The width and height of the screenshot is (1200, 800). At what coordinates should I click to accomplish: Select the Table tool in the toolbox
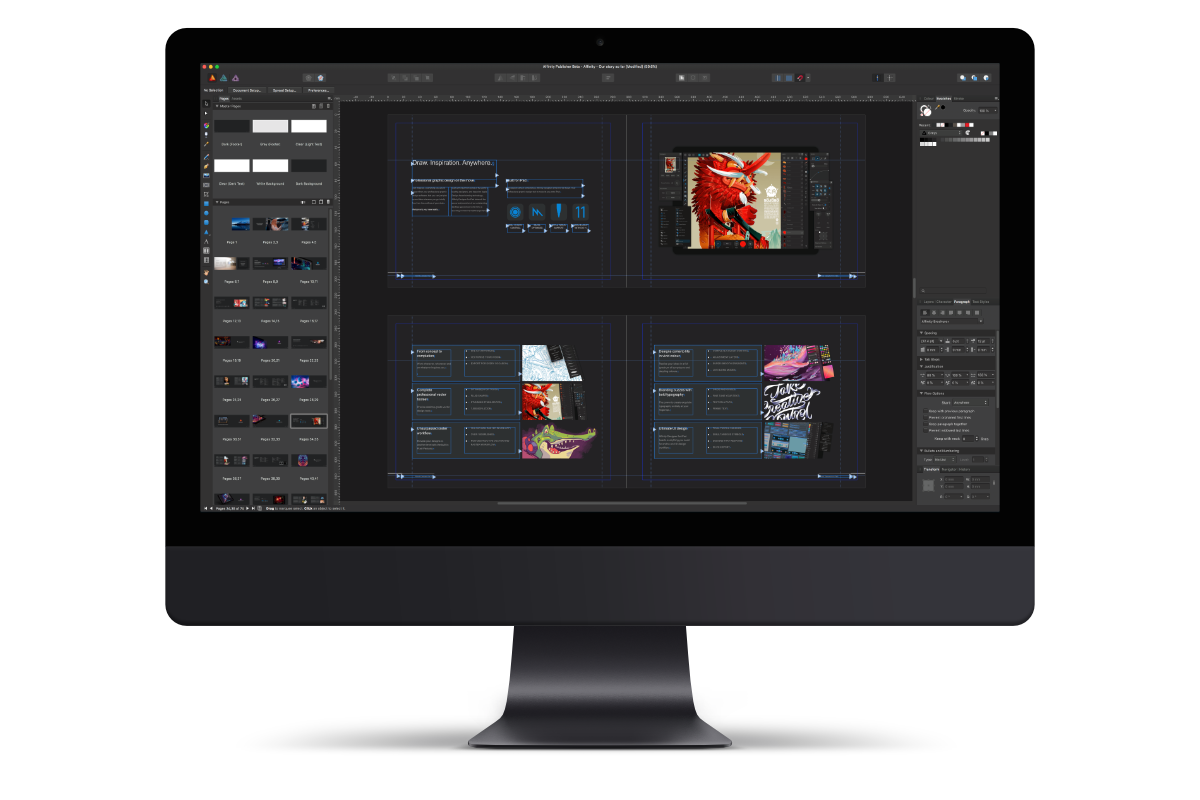[206, 260]
